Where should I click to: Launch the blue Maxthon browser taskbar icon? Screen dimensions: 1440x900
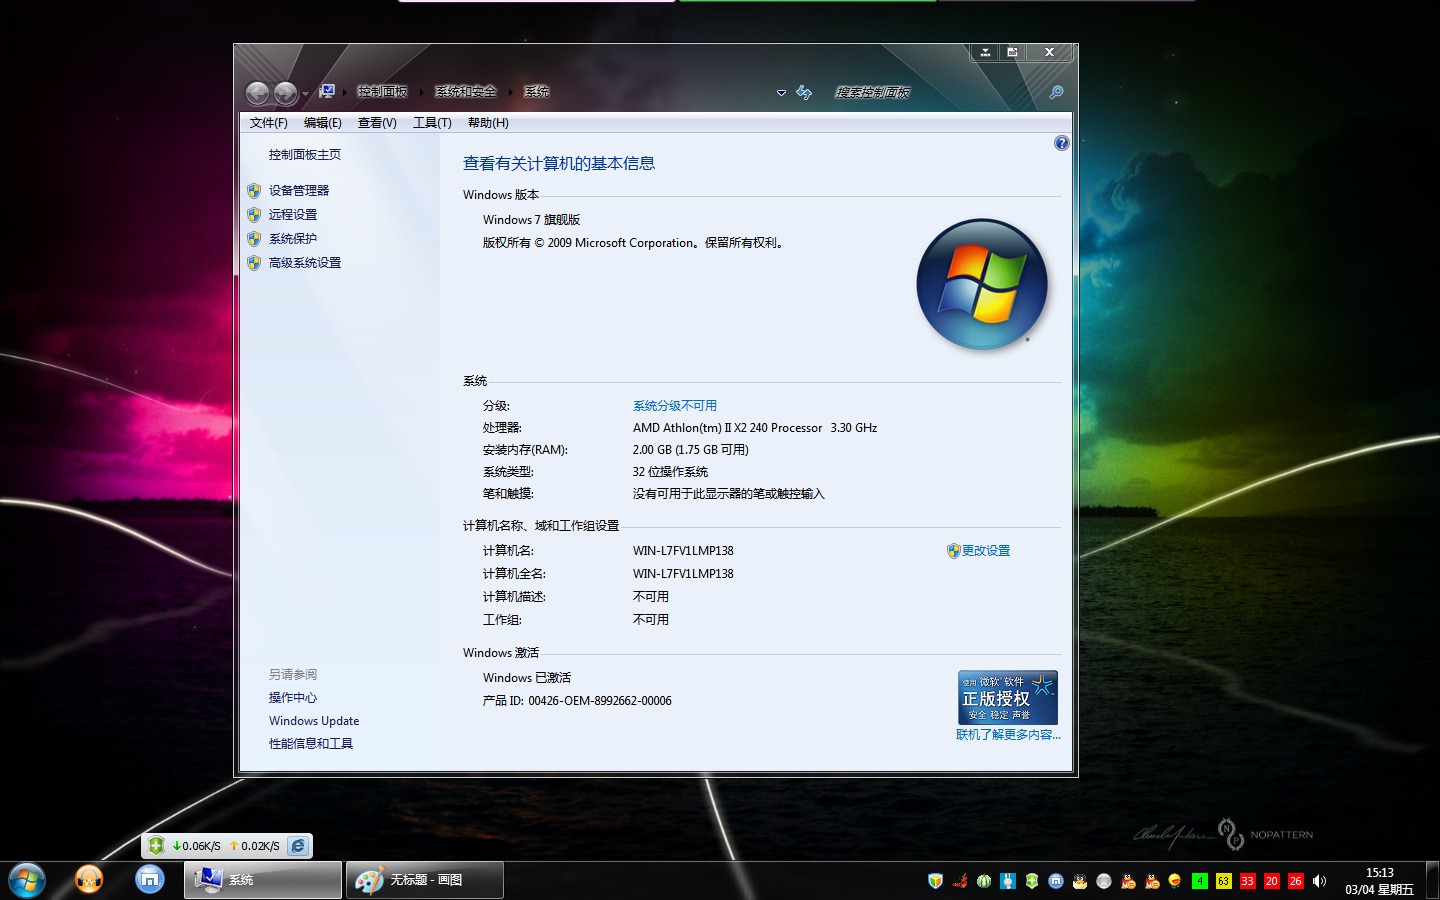(150, 880)
